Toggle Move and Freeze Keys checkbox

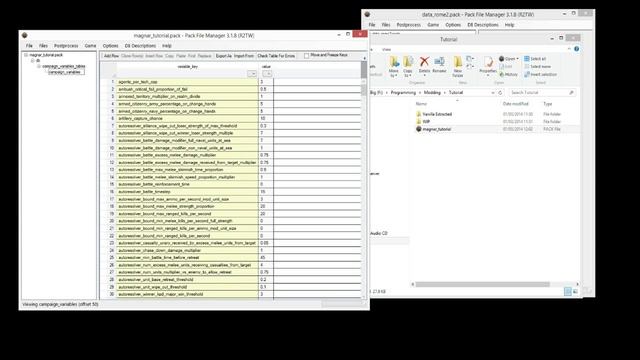click(306, 56)
